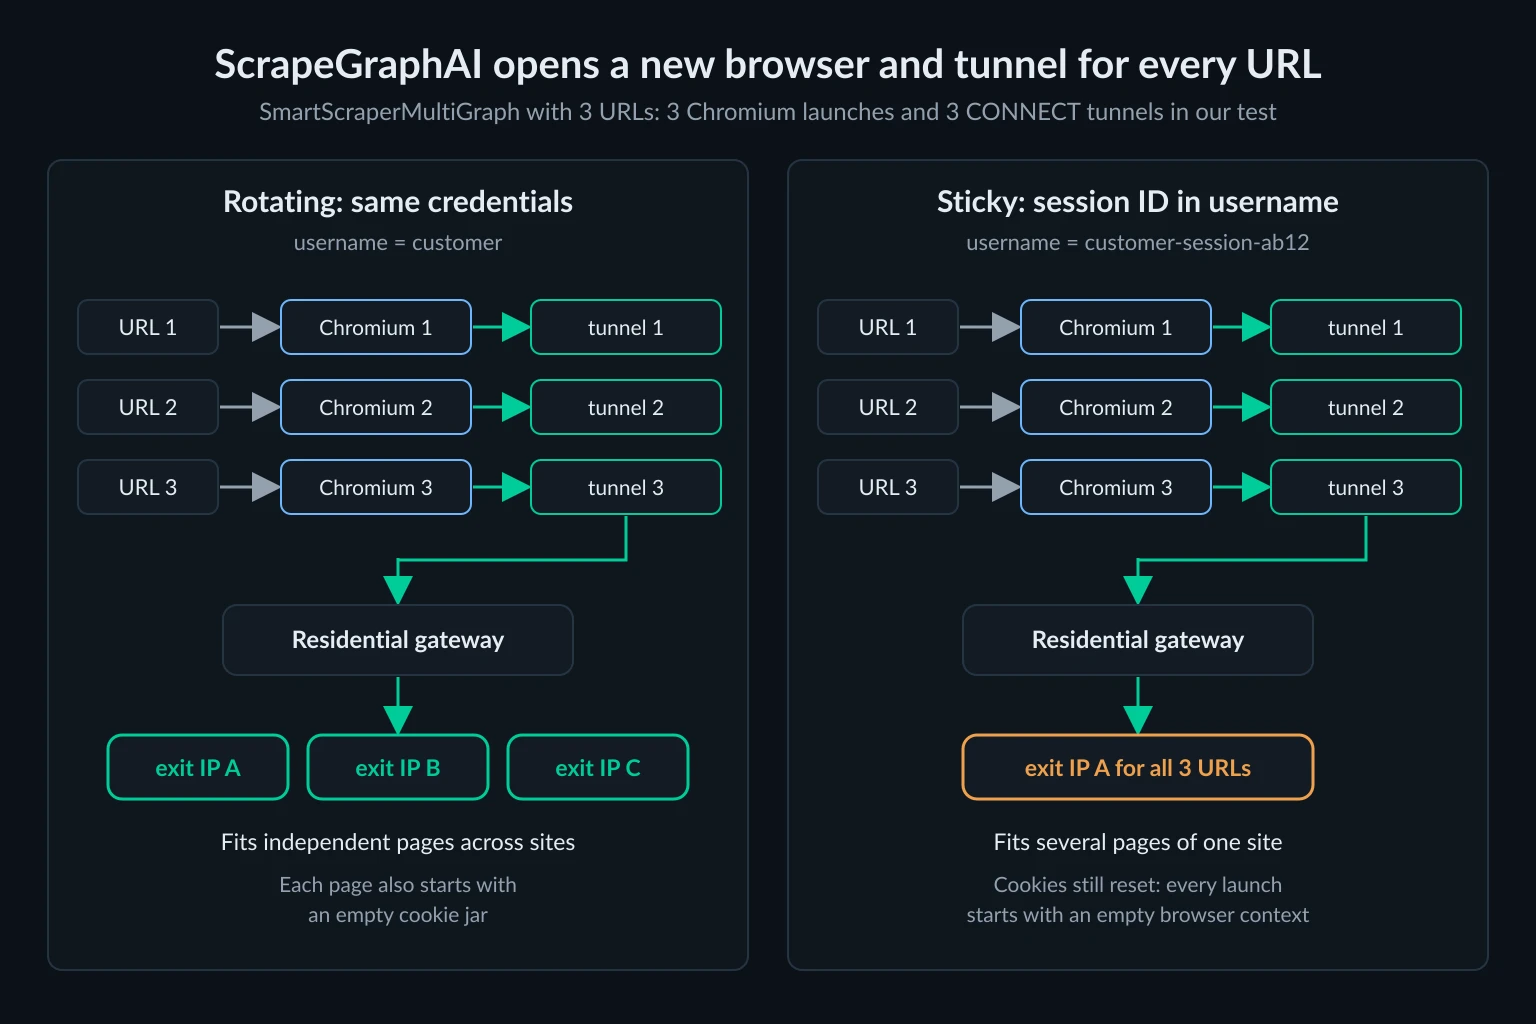
Task: Click the "Rotating: same credentials" heading
Action: [x=398, y=202]
